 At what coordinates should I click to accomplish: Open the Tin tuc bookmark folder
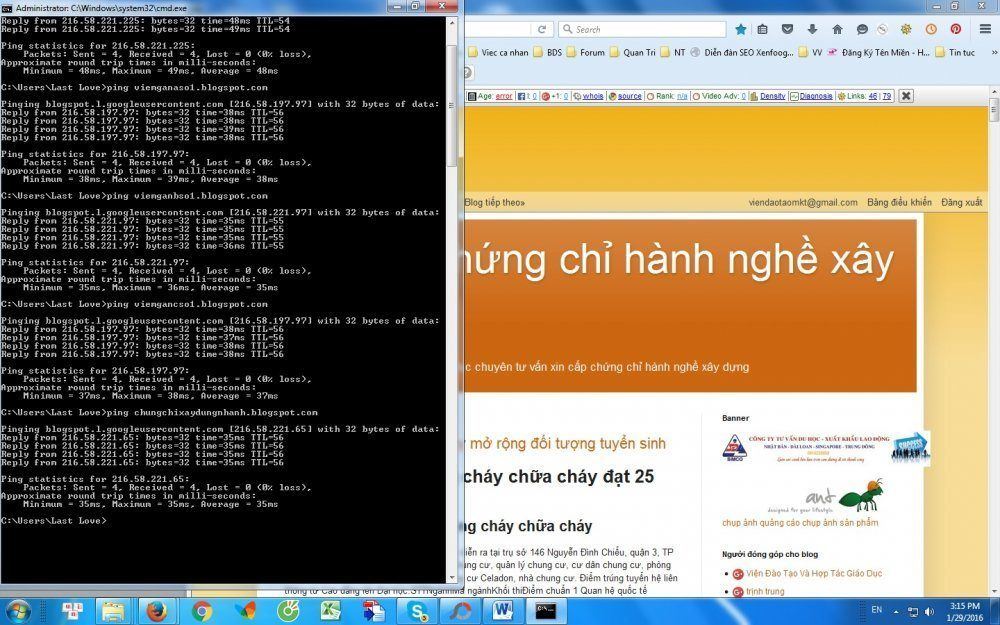point(955,52)
